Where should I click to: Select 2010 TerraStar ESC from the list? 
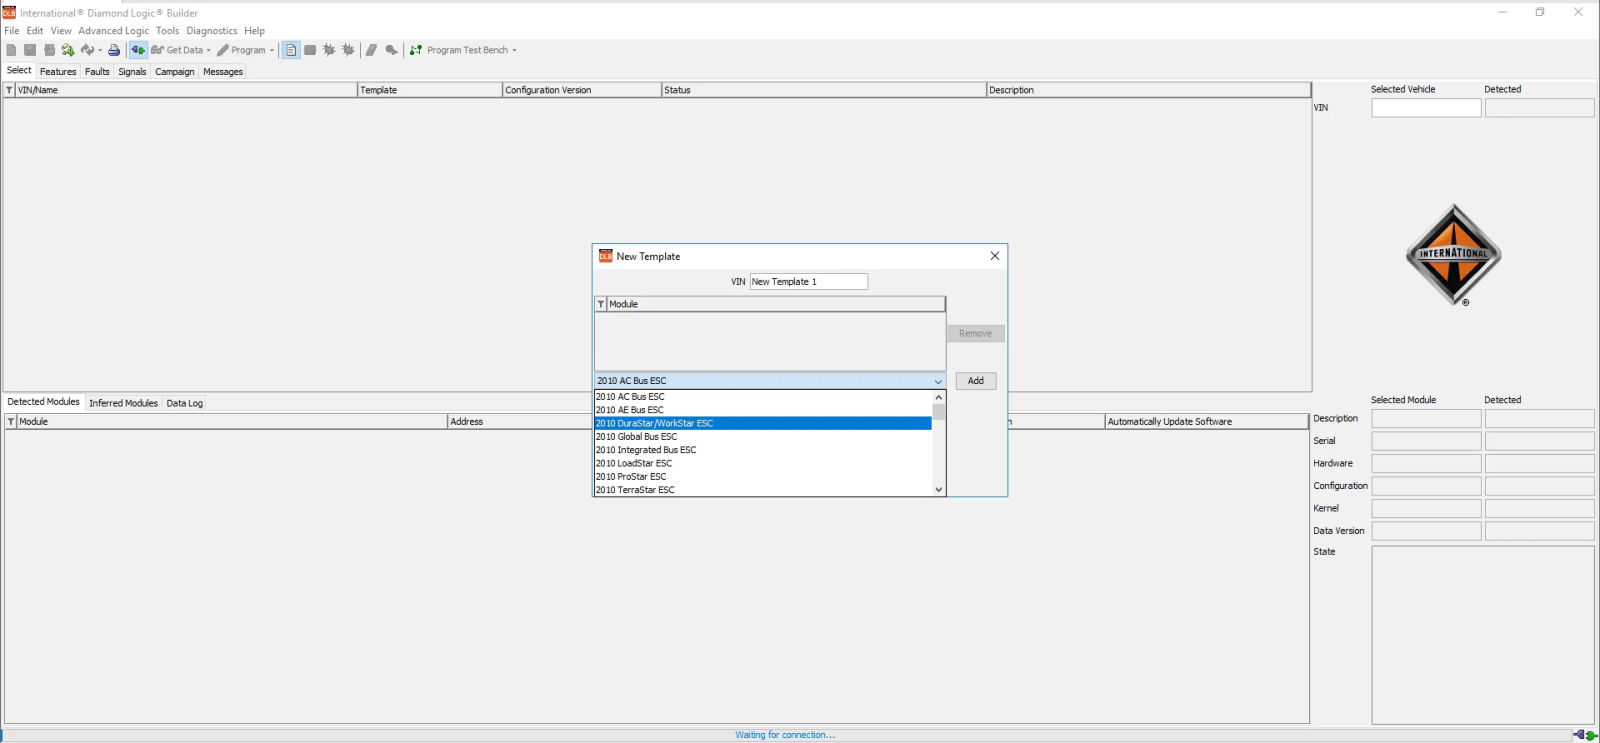pyautogui.click(x=763, y=490)
